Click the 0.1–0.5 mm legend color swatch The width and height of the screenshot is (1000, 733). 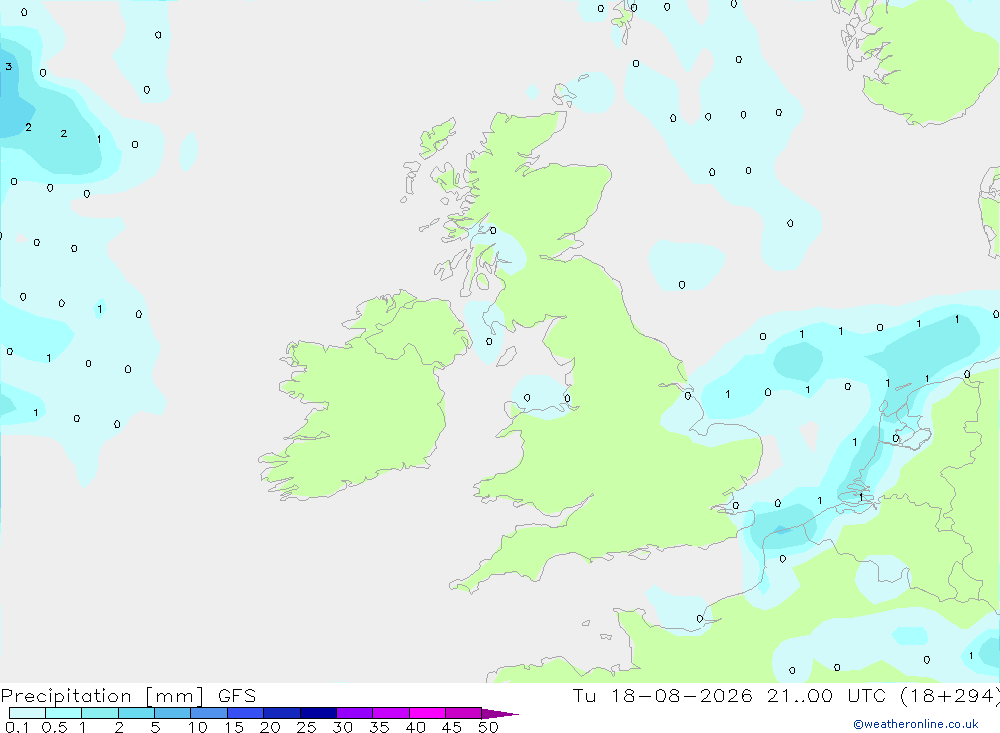pyautogui.click(x=27, y=713)
